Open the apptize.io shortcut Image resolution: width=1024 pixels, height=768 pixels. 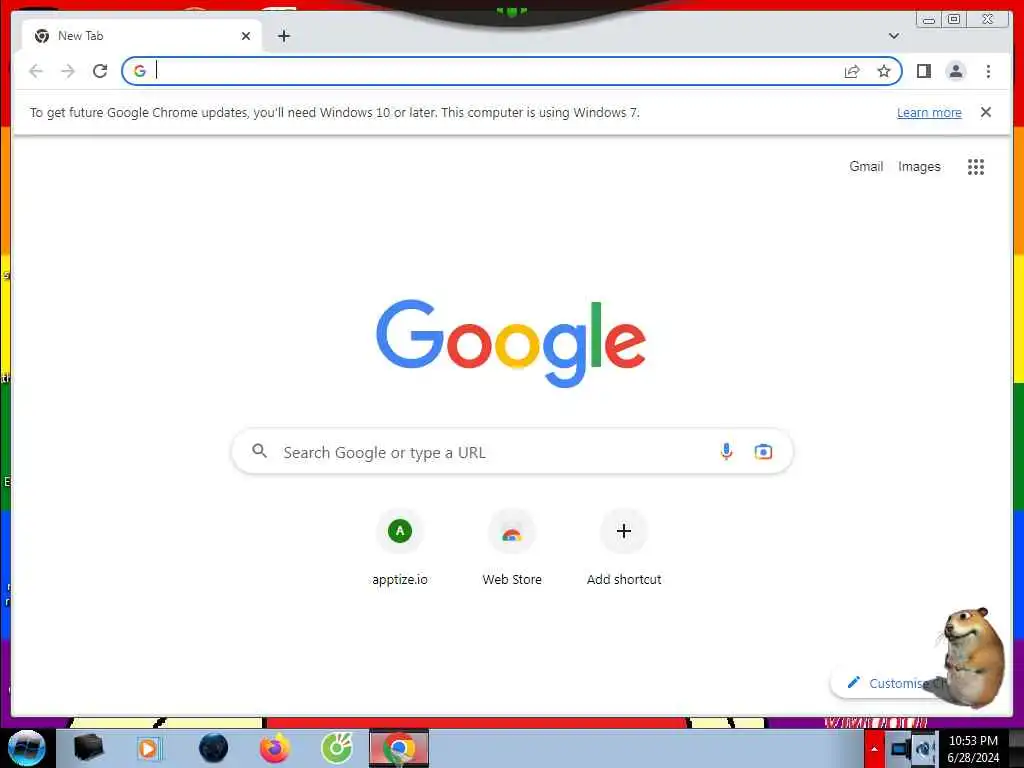pyautogui.click(x=400, y=547)
